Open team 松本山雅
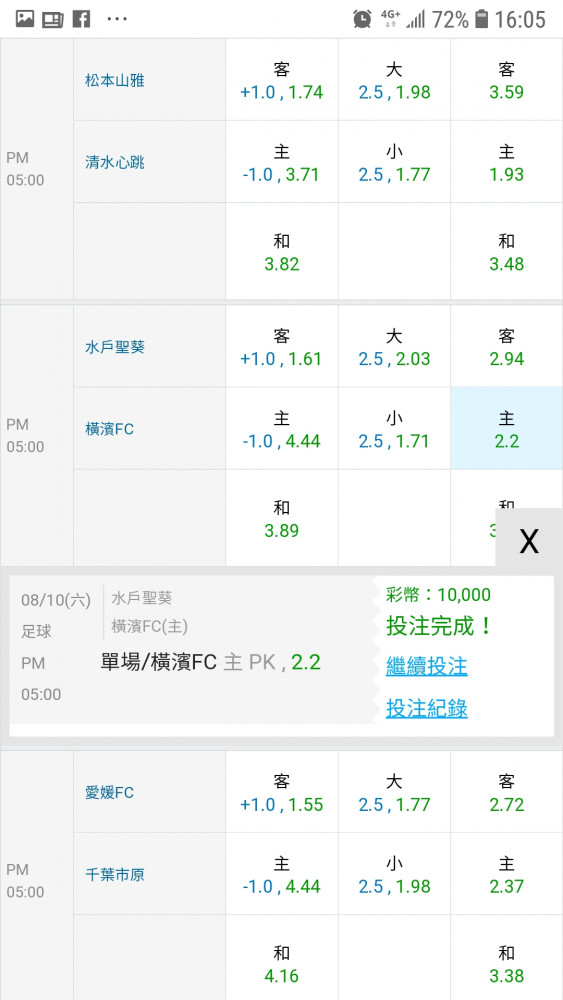 coord(115,80)
